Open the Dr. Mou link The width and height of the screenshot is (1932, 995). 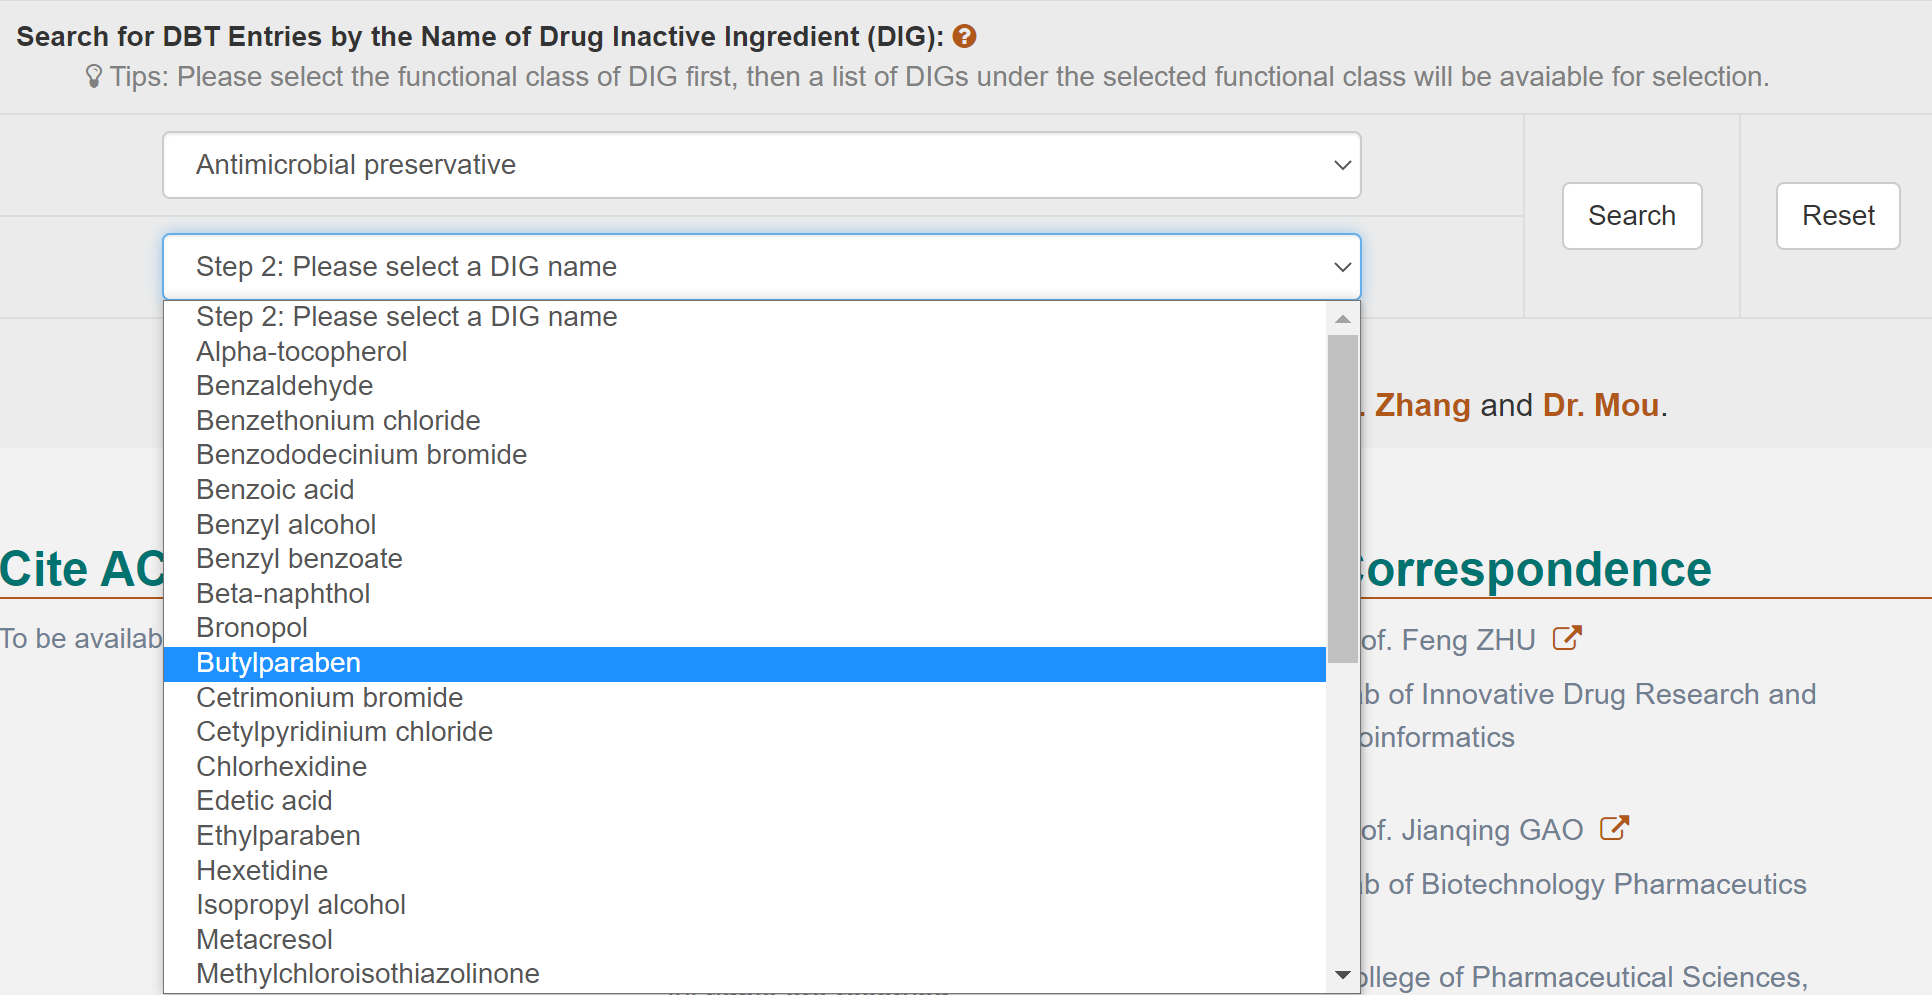coord(1600,405)
